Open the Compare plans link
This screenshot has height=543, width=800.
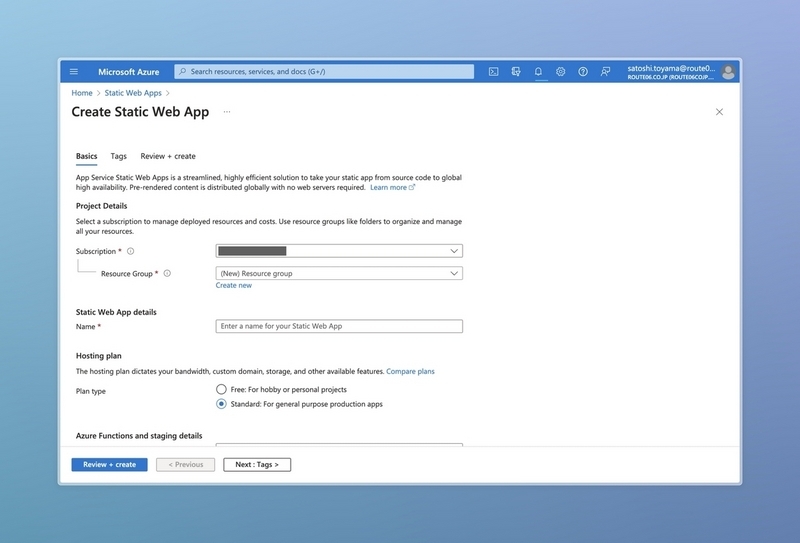click(410, 372)
